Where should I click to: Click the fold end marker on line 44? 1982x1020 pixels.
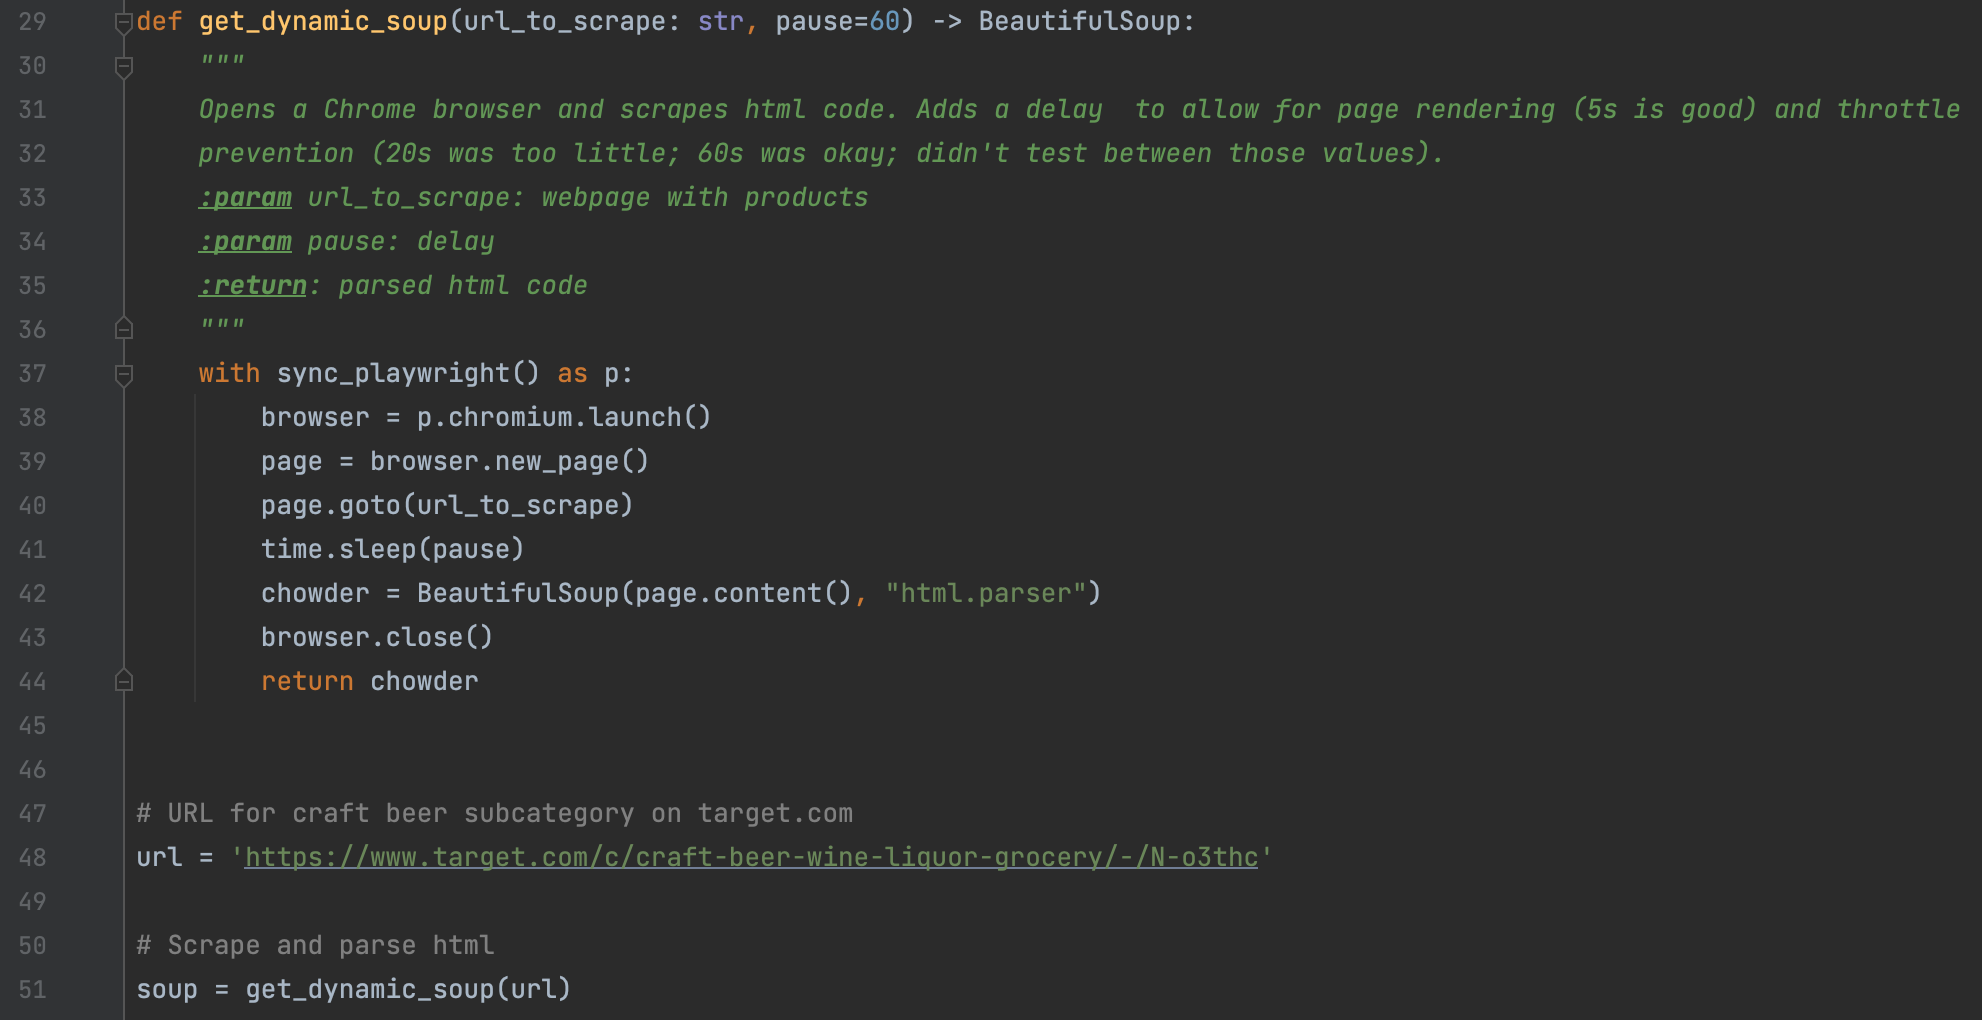point(124,681)
